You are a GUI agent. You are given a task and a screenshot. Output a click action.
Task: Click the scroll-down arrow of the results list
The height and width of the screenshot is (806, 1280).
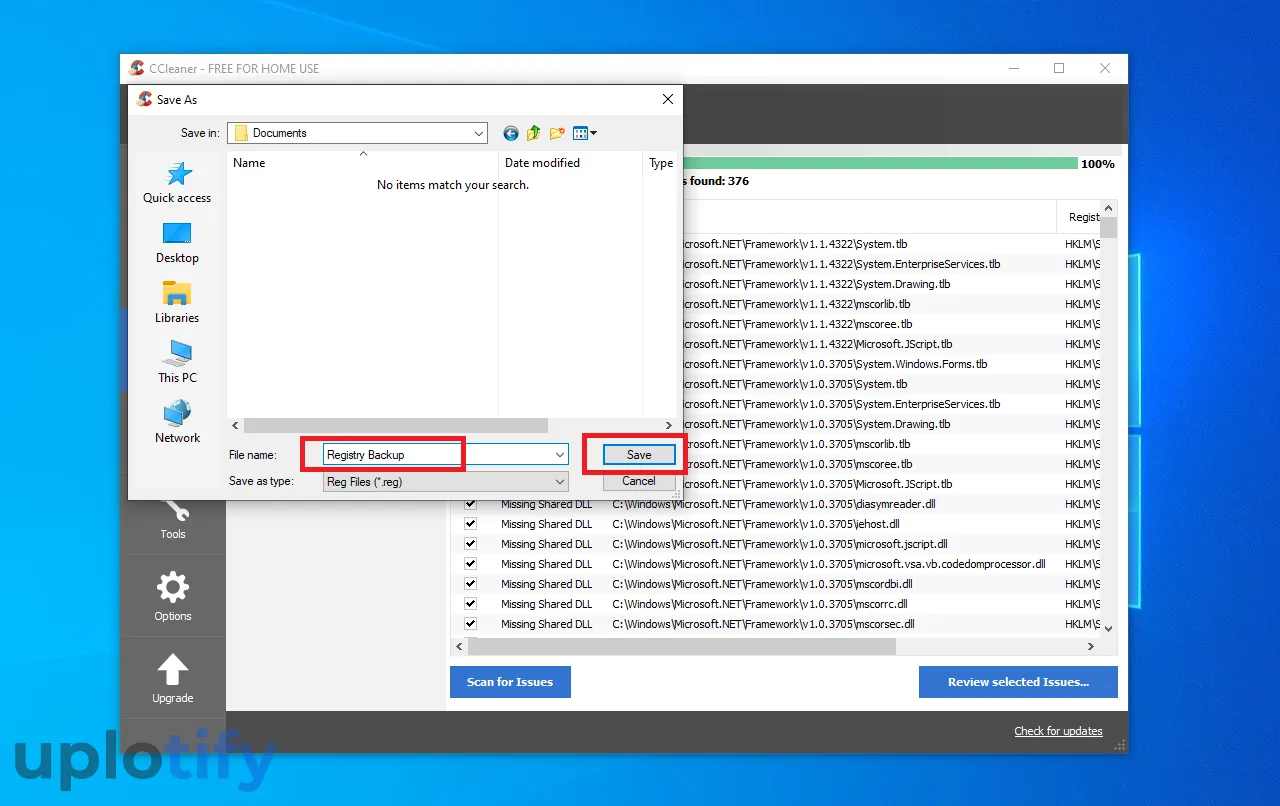[x=1107, y=628]
